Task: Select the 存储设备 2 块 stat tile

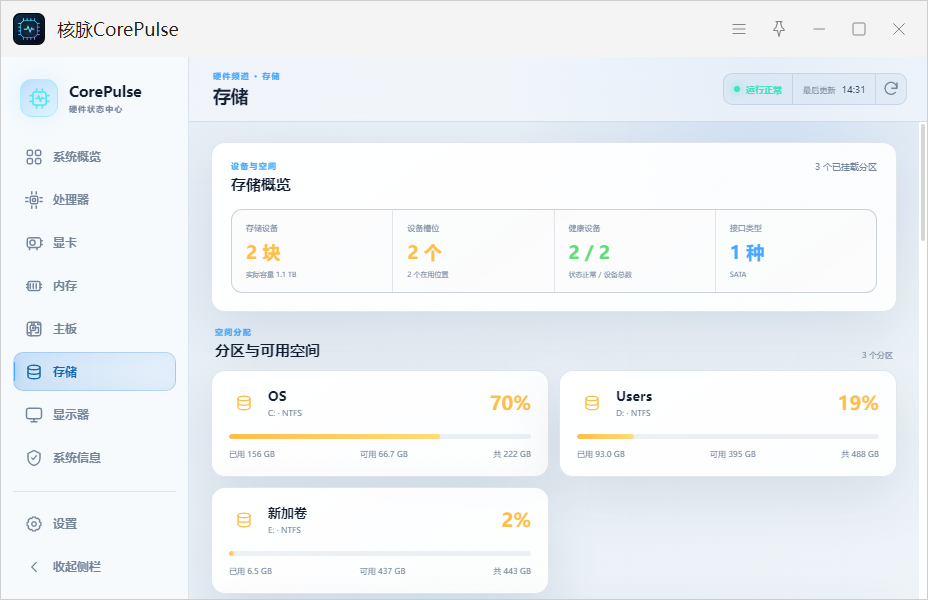Action: [x=312, y=251]
